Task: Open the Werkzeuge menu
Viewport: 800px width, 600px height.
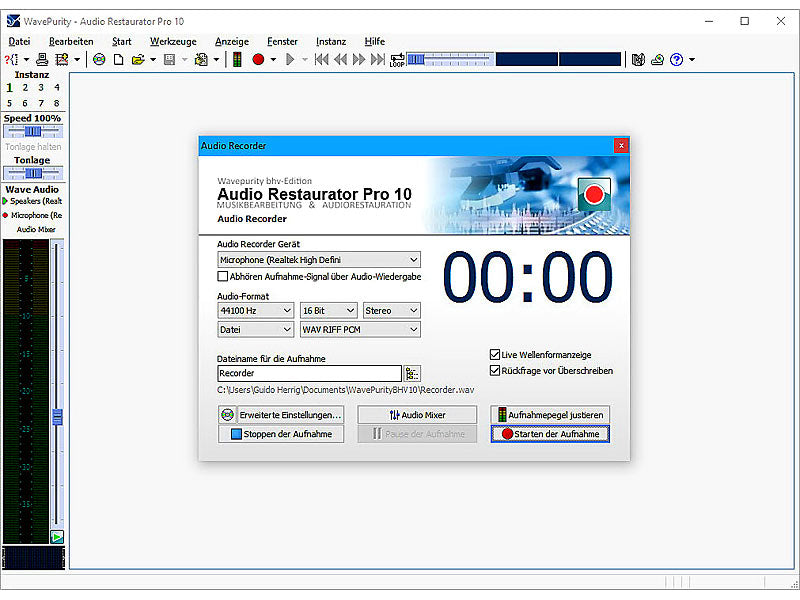Action: [173, 41]
